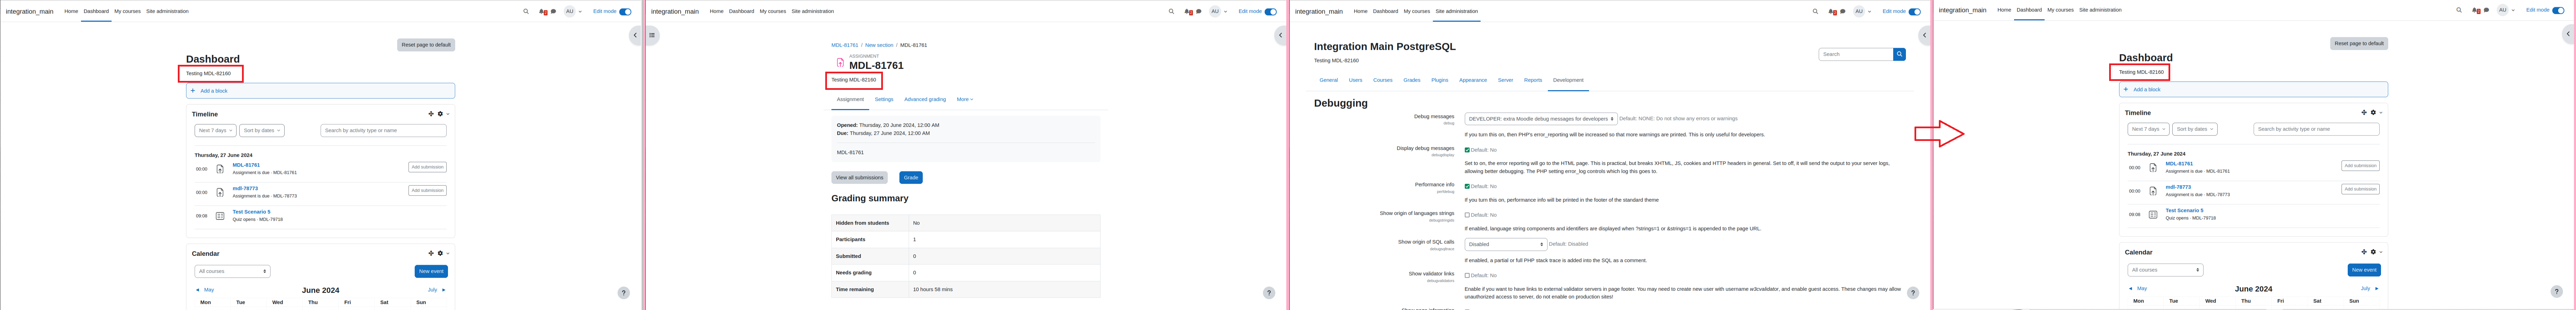This screenshot has height=310, width=2576.
Task: Uncheck the Display debug messages checkbox
Action: (x=1467, y=150)
